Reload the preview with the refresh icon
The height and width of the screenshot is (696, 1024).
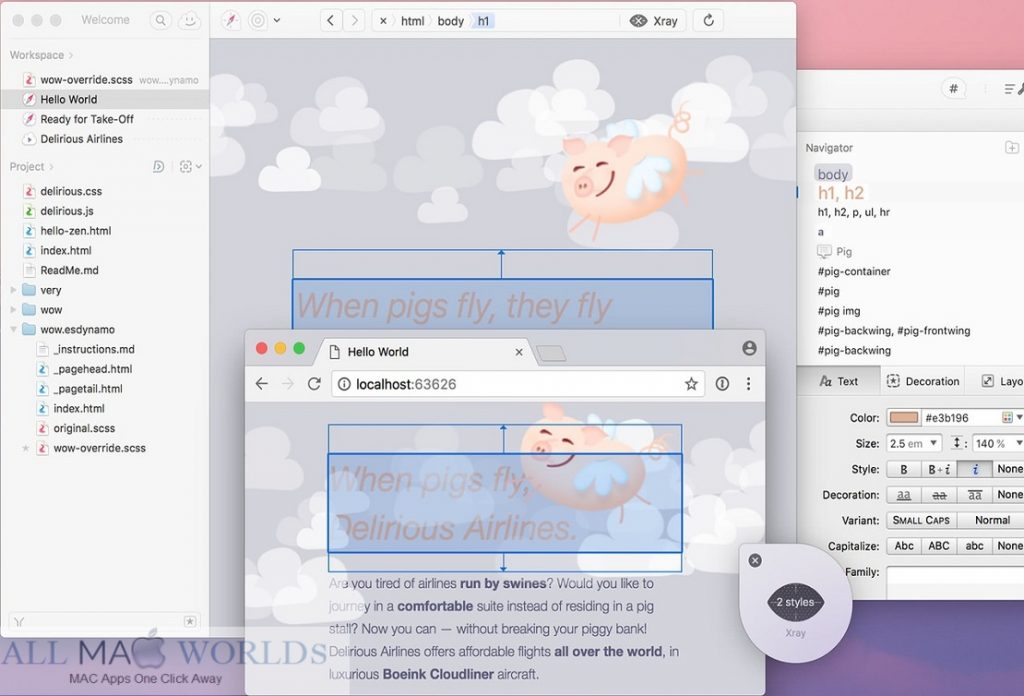click(709, 21)
